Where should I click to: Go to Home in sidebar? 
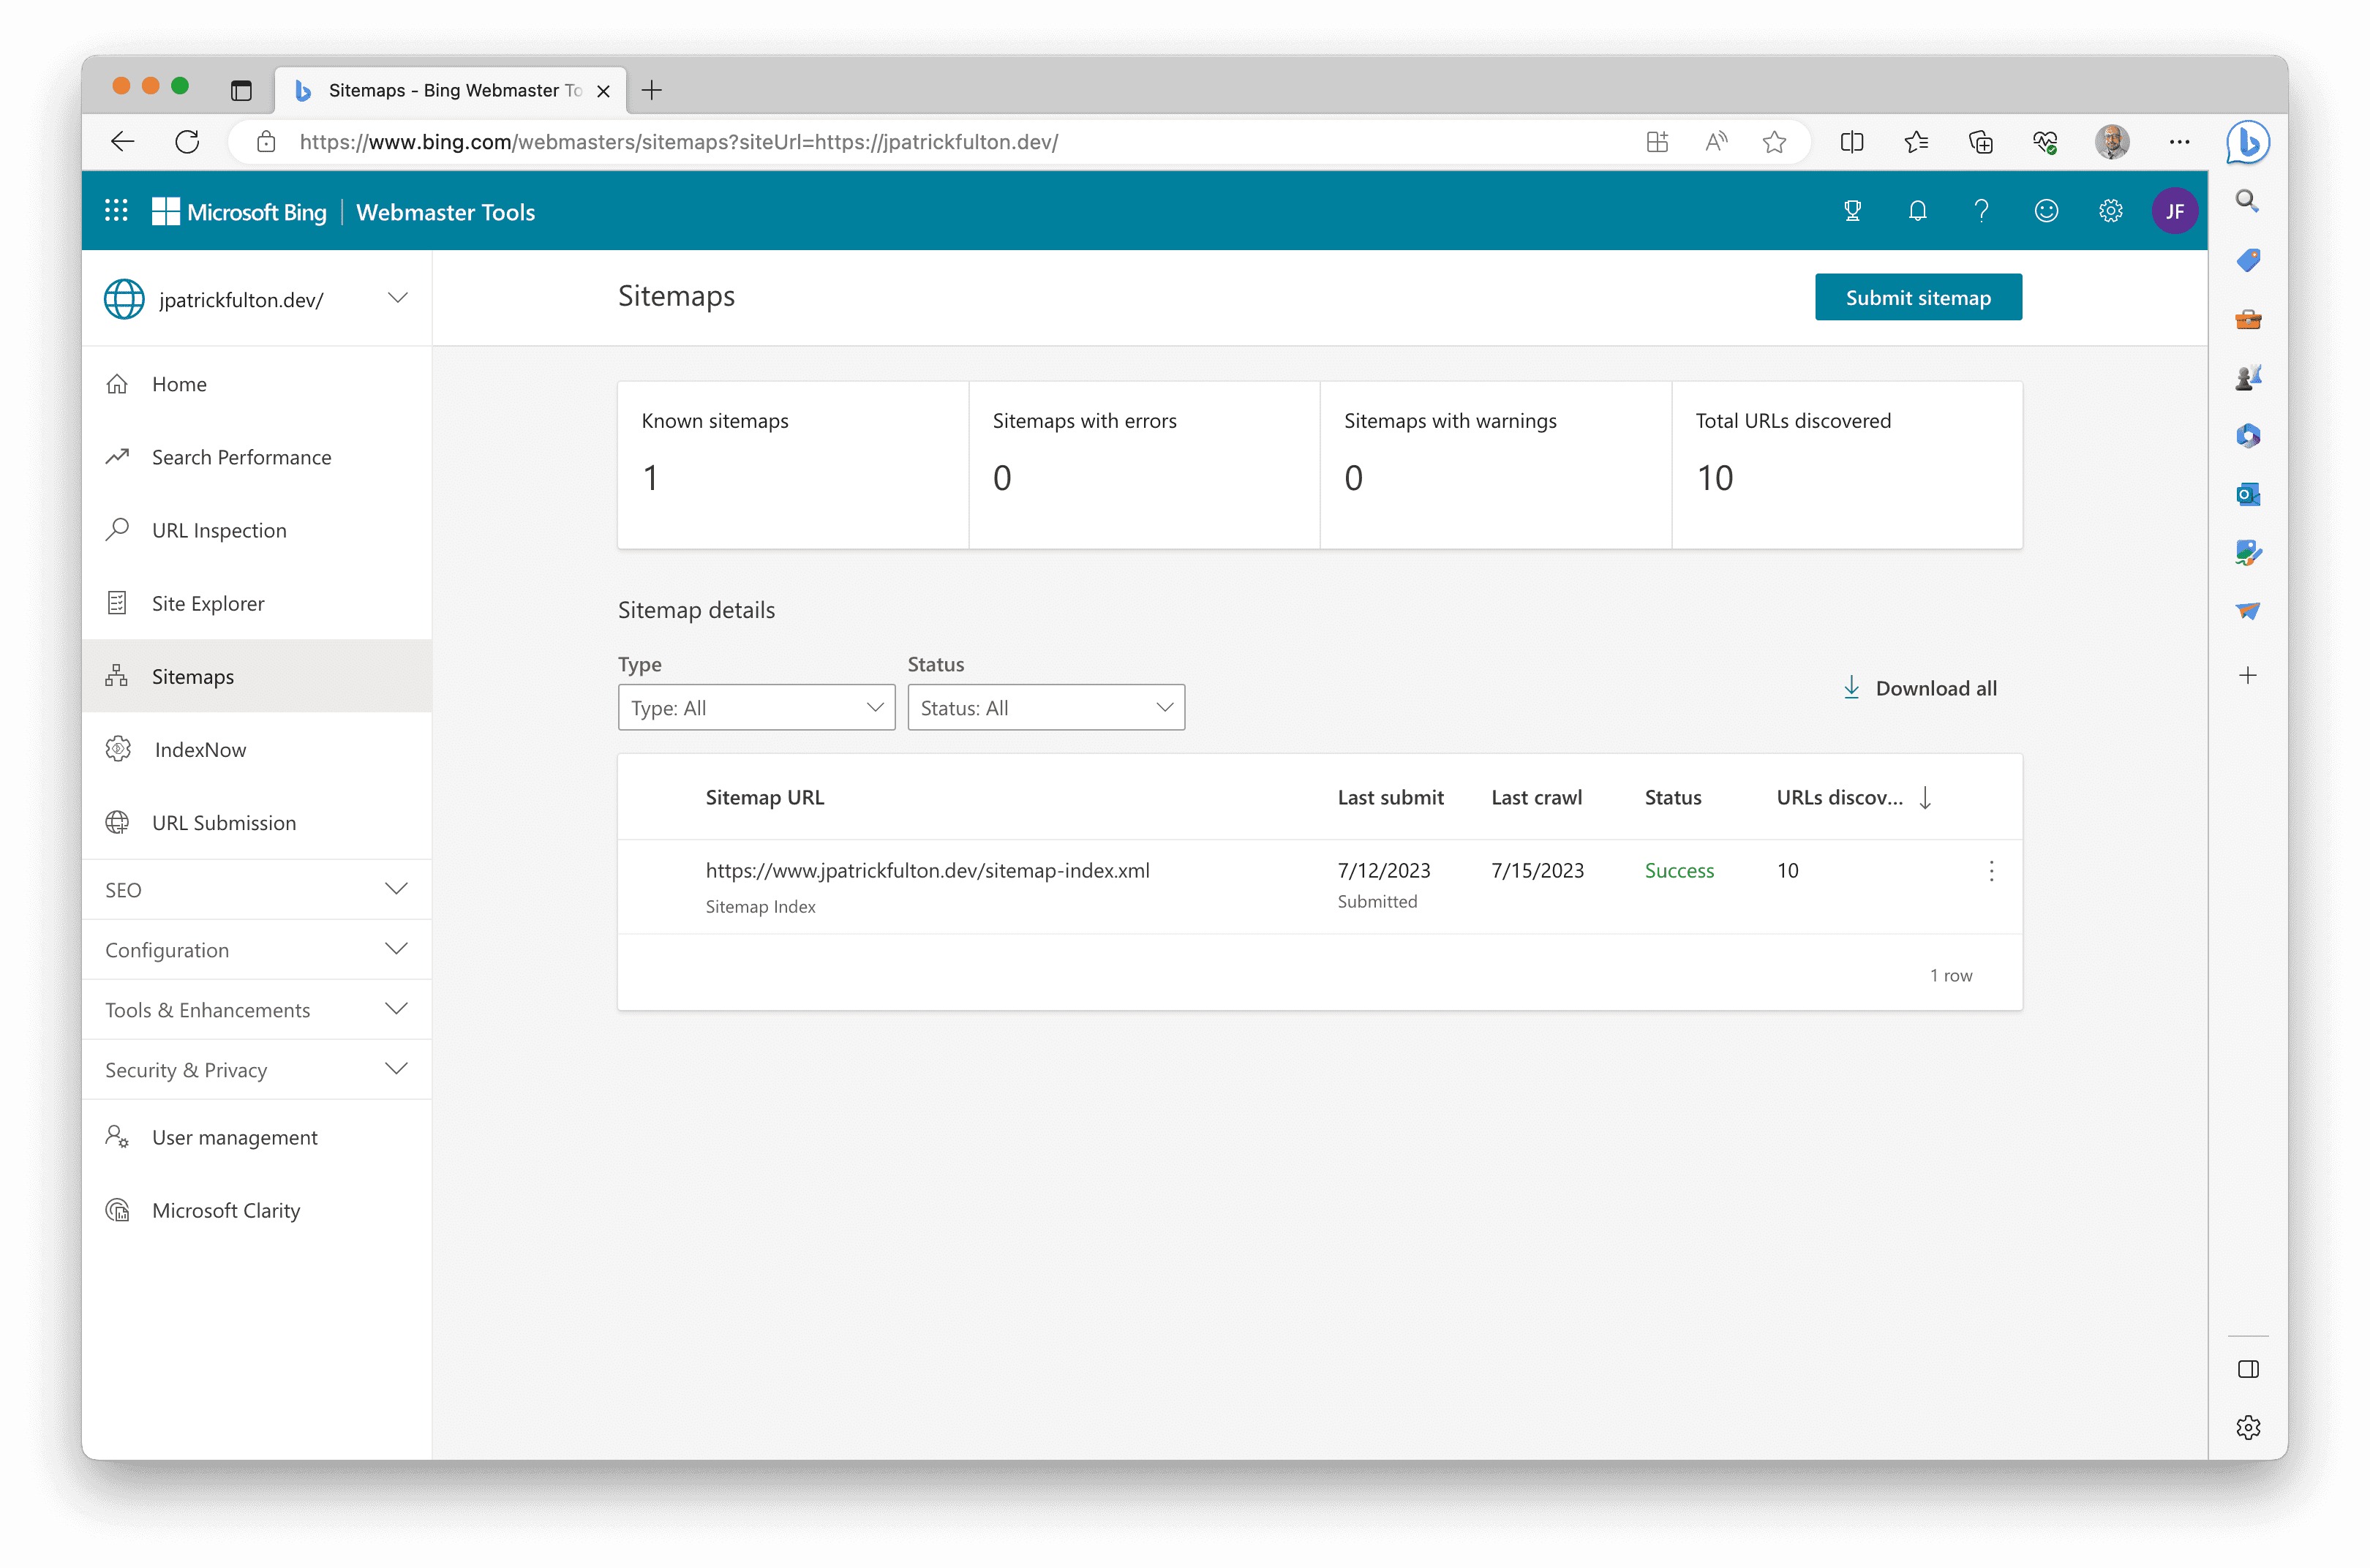point(257,384)
